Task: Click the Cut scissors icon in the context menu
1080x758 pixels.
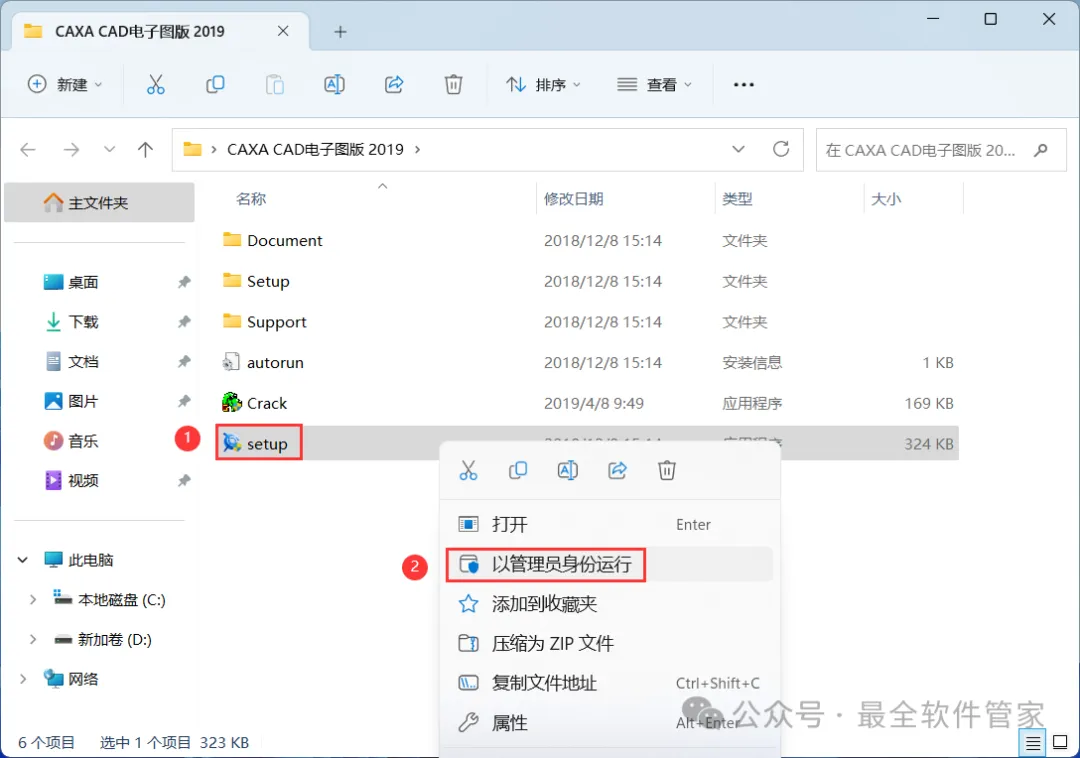Action: [x=468, y=470]
